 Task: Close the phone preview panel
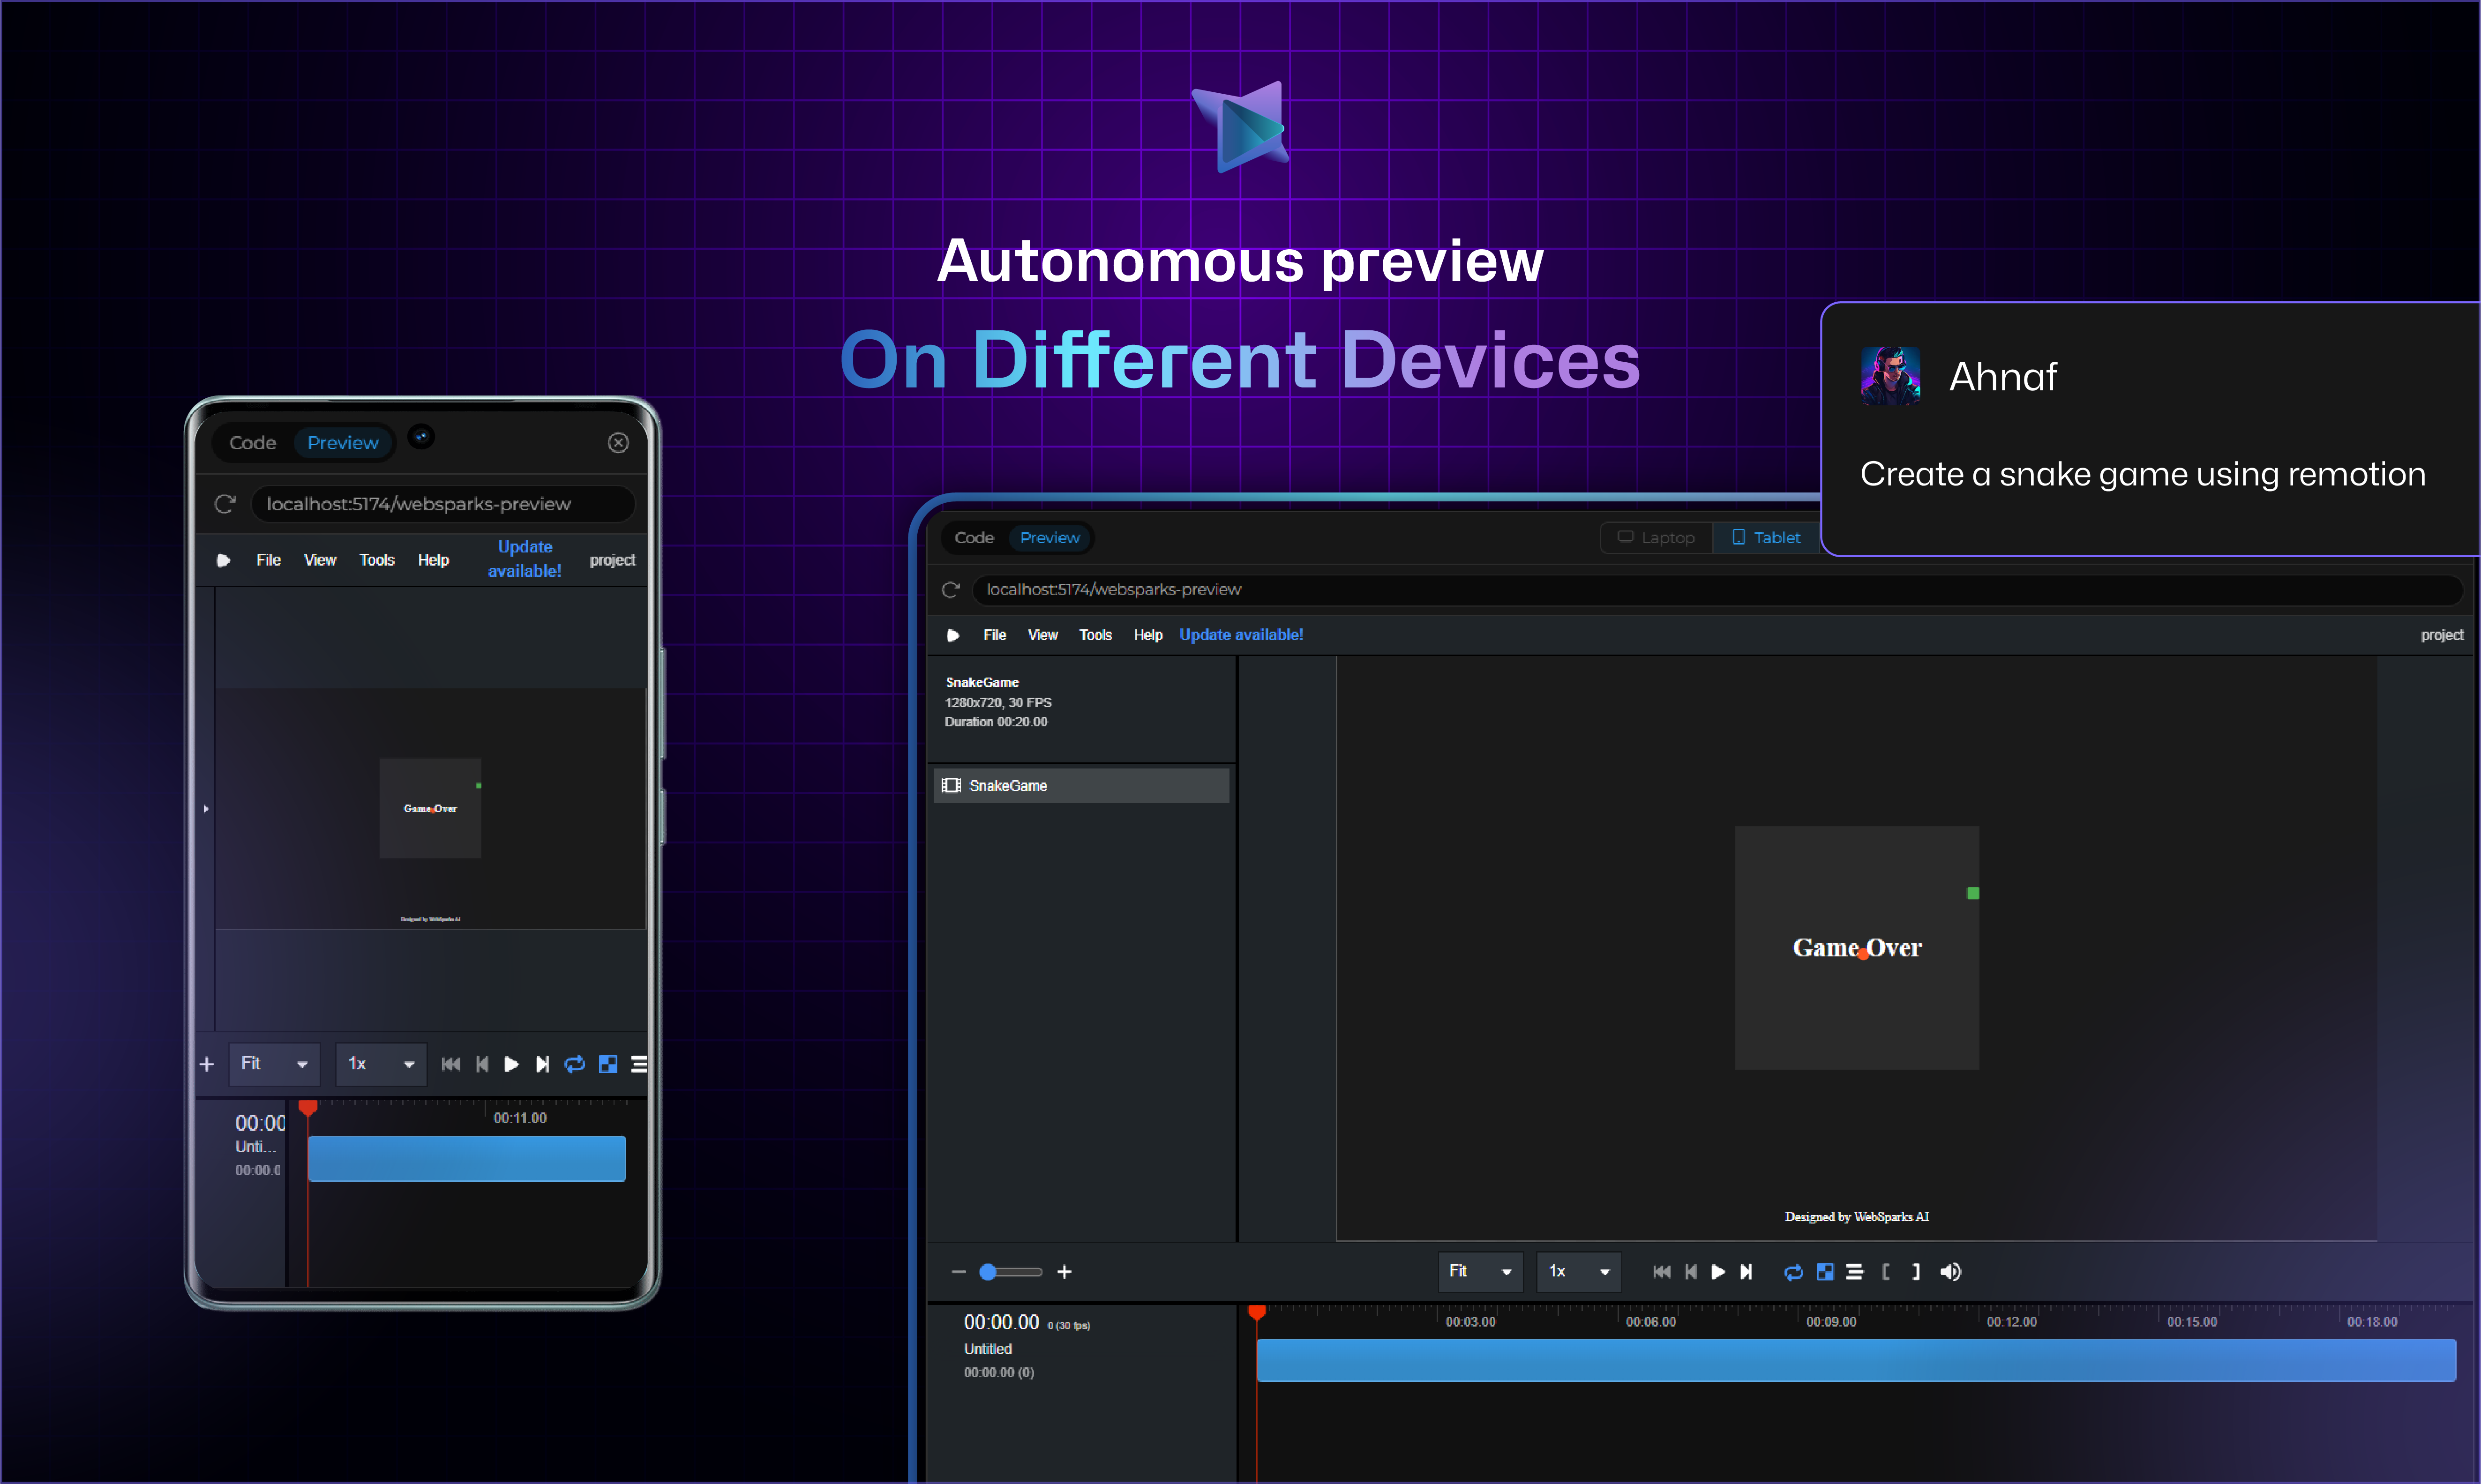tap(618, 443)
